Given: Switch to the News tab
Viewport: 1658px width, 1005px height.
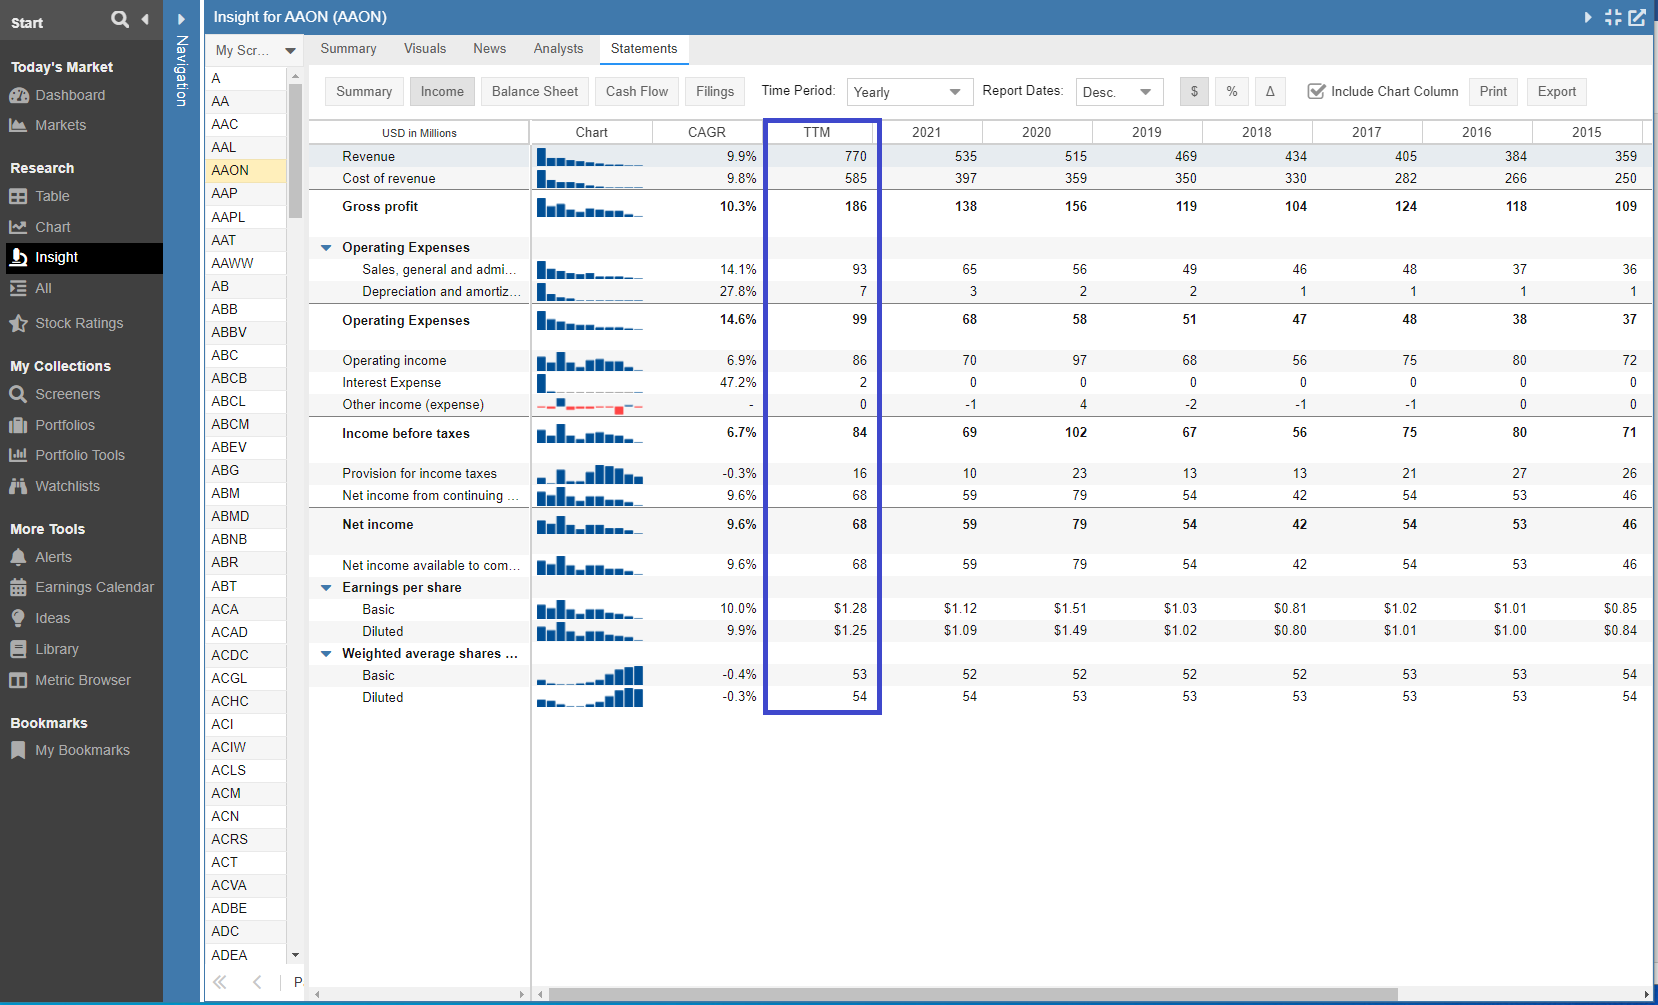Looking at the screenshot, I should click(489, 49).
